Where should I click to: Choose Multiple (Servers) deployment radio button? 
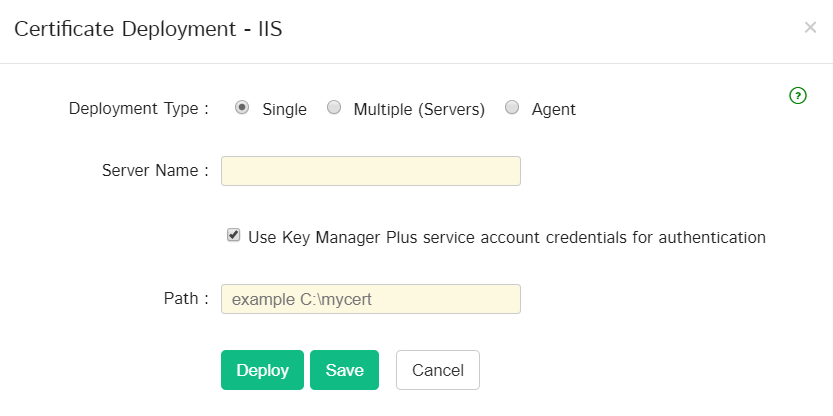[x=334, y=108]
